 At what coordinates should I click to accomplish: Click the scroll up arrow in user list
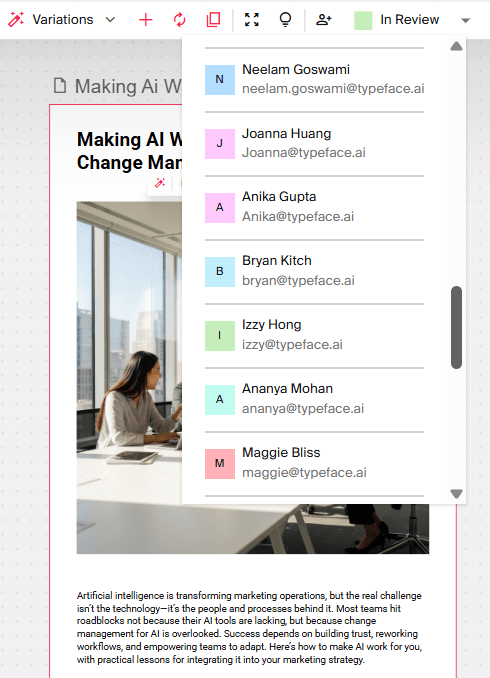pyautogui.click(x=456, y=46)
